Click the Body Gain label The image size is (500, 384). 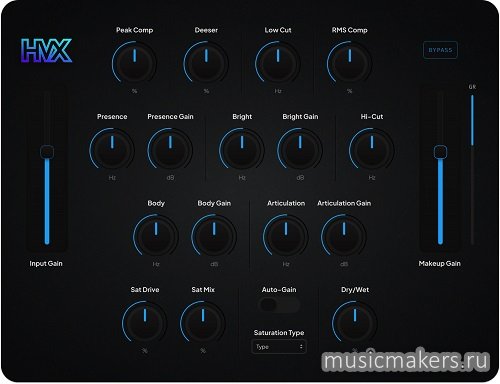(x=214, y=203)
